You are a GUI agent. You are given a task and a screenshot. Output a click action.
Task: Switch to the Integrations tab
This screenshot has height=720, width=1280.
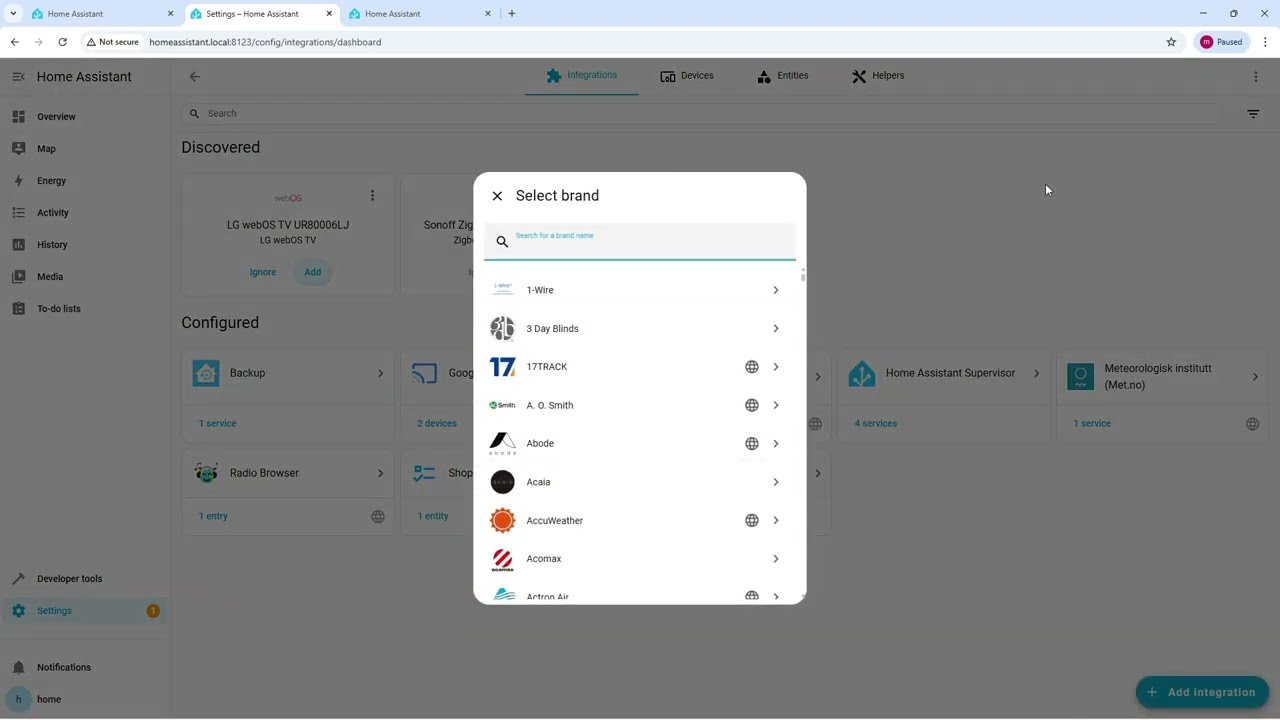(582, 76)
